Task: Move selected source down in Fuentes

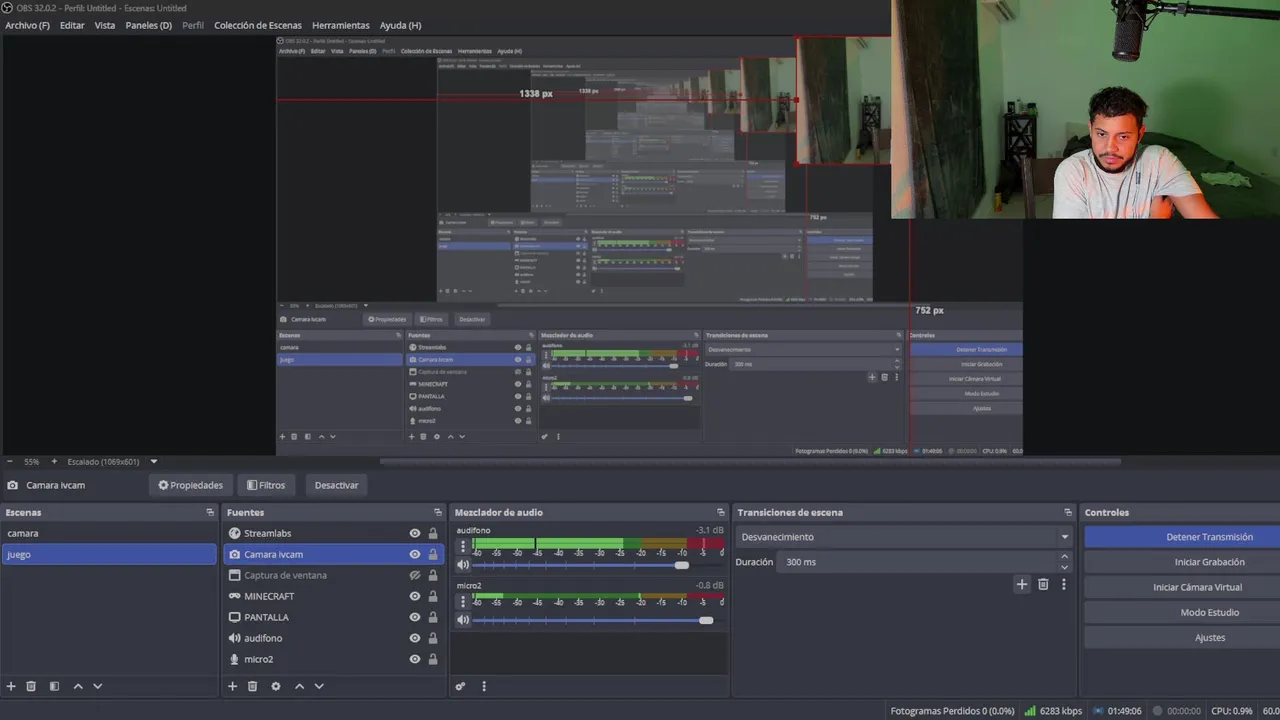Action: point(319,686)
